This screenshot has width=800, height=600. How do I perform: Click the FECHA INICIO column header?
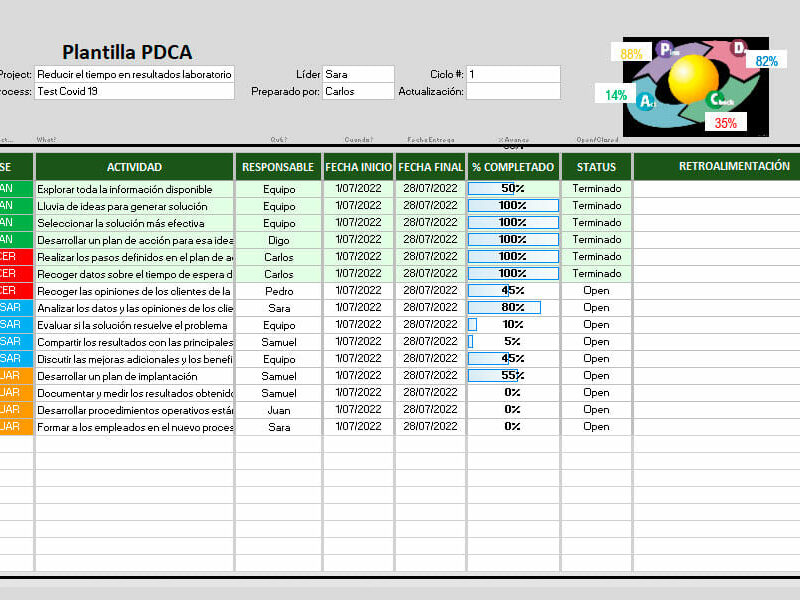click(358, 167)
